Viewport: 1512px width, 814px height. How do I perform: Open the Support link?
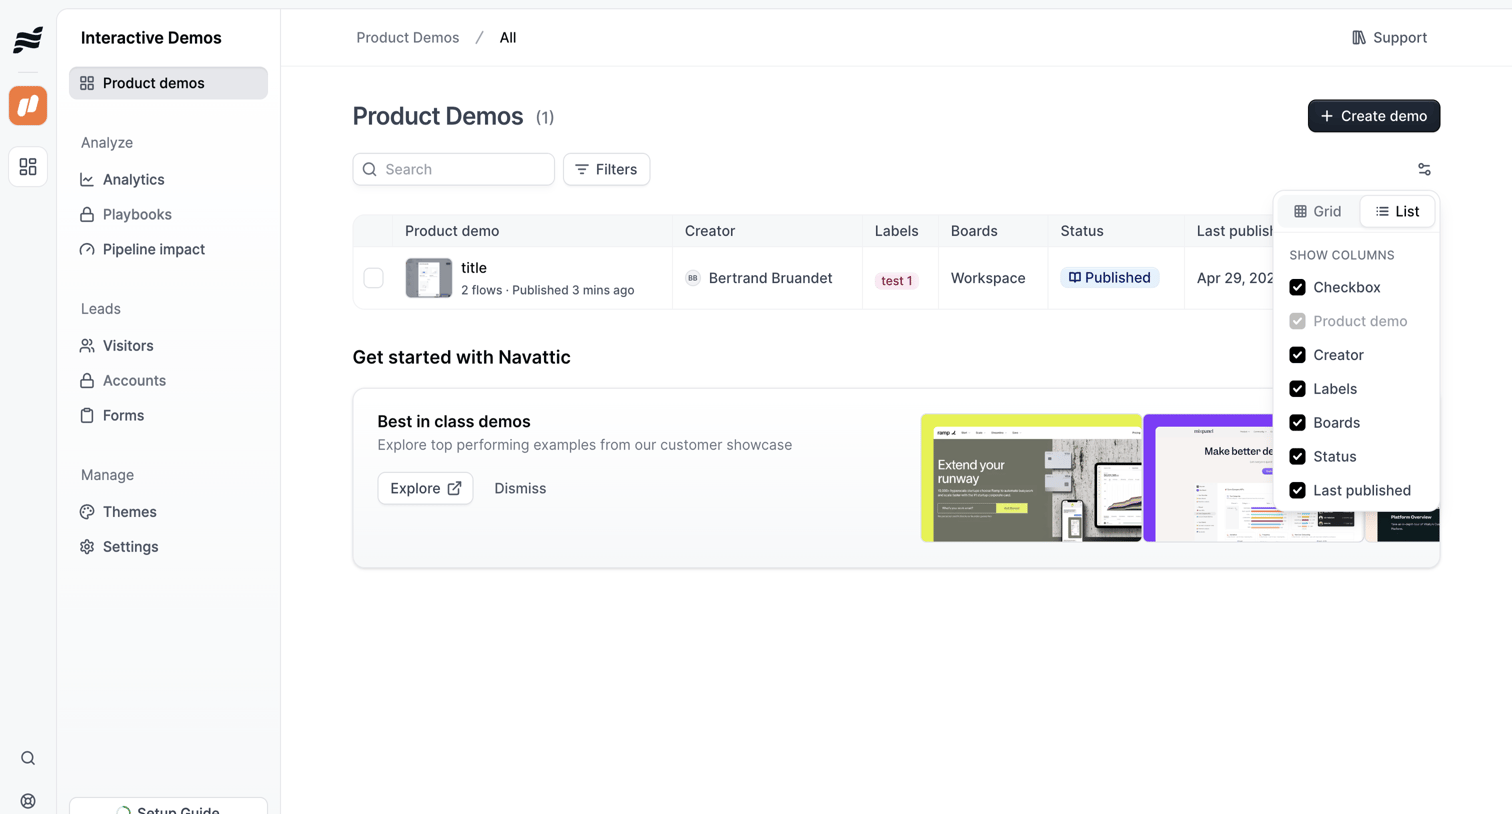[x=1389, y=38]
